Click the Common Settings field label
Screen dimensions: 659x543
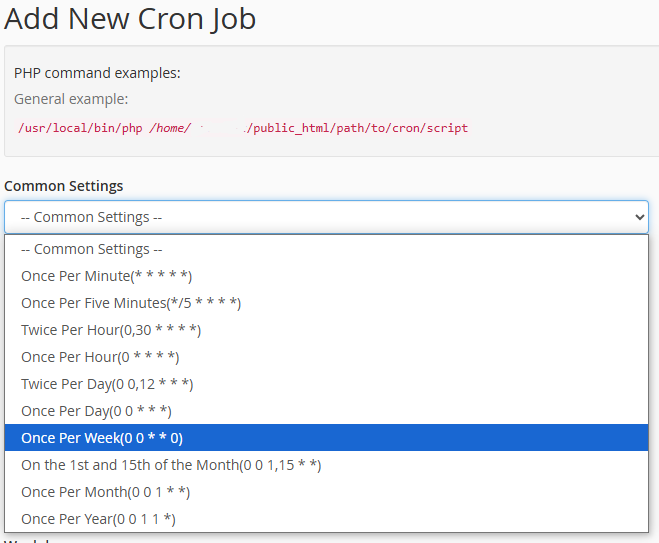point(64,186)
